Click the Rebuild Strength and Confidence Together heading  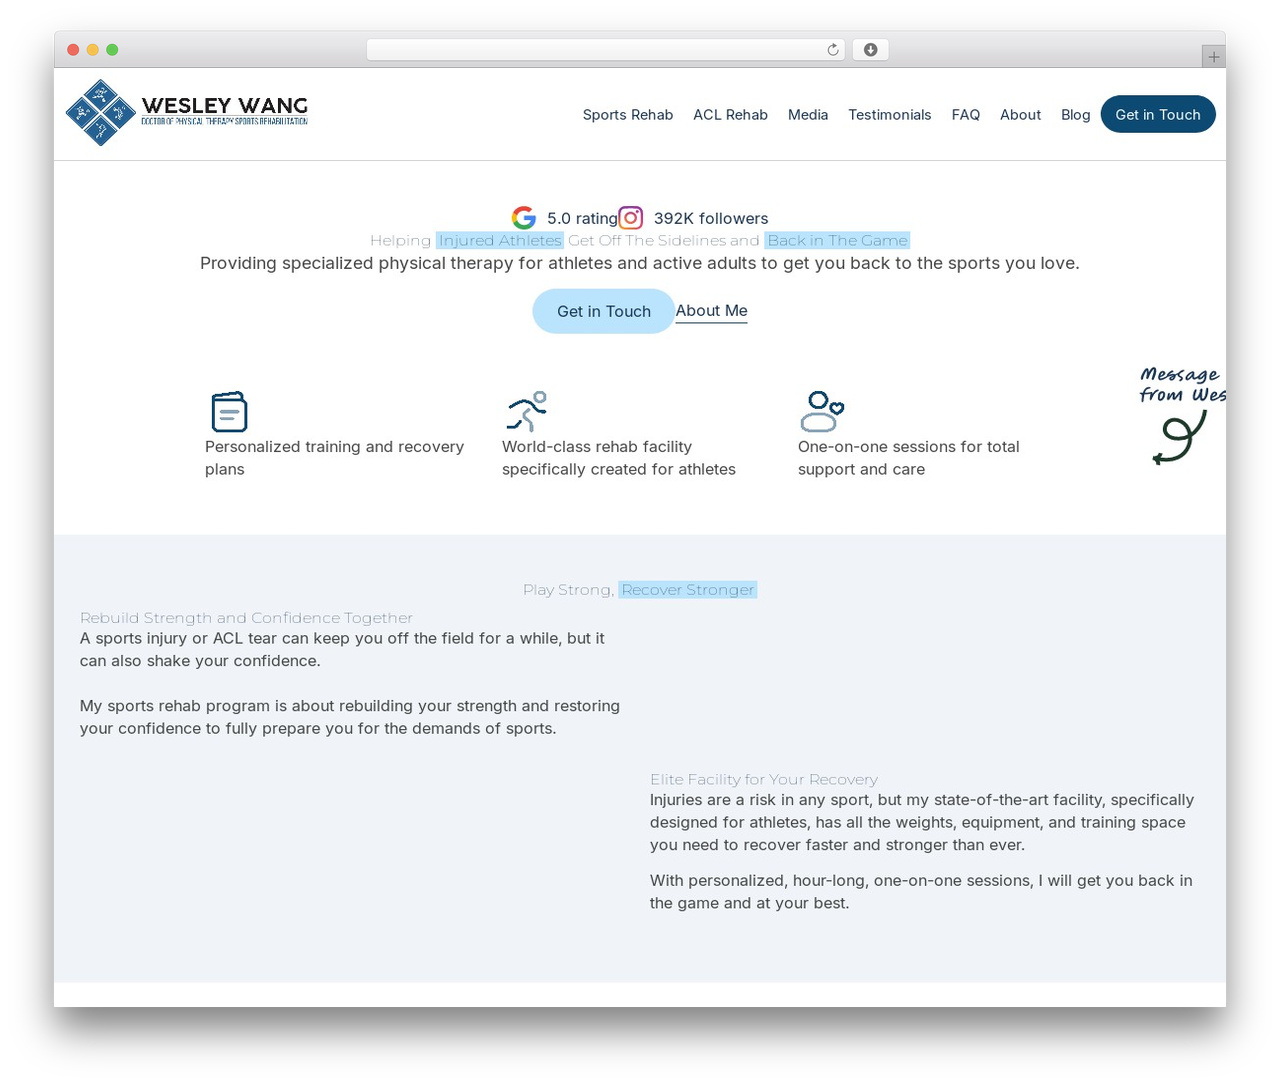tap(246, 618)
